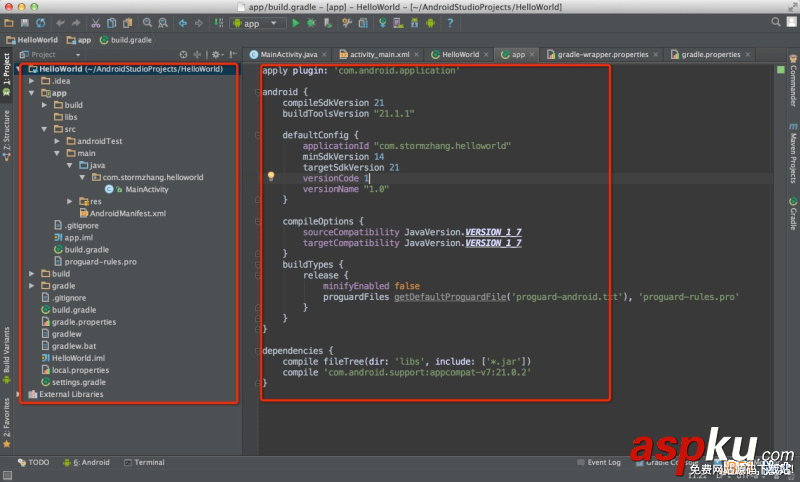Image resolution: width=800 pixels, height=482 pixels.
Task: Click the Open folder toolbar icon
Action: tap(9, 23)
